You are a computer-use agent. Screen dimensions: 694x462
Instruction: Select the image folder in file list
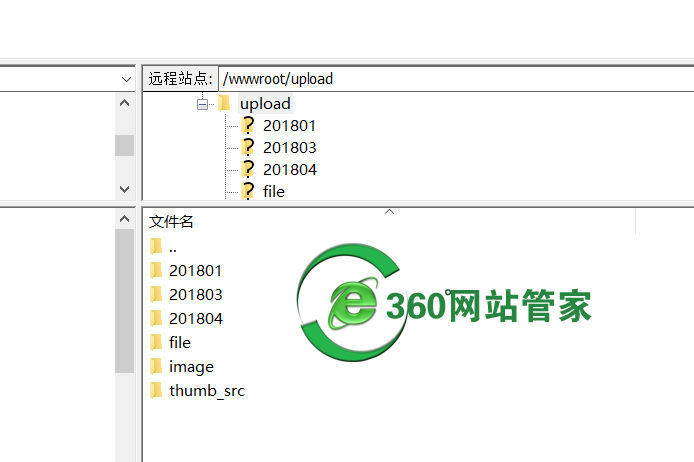click(x=191, y=366)
